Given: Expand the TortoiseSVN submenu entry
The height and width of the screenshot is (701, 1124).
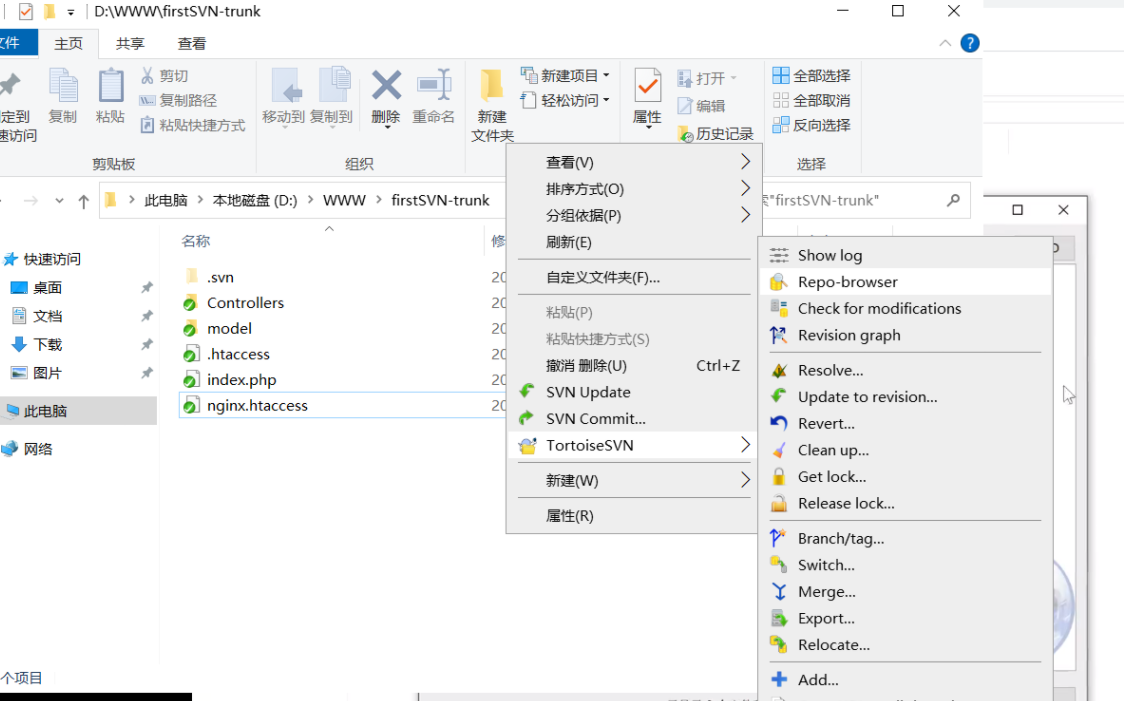Looking at the screenshot, I should pyautogui.click(x=632, y=444).
